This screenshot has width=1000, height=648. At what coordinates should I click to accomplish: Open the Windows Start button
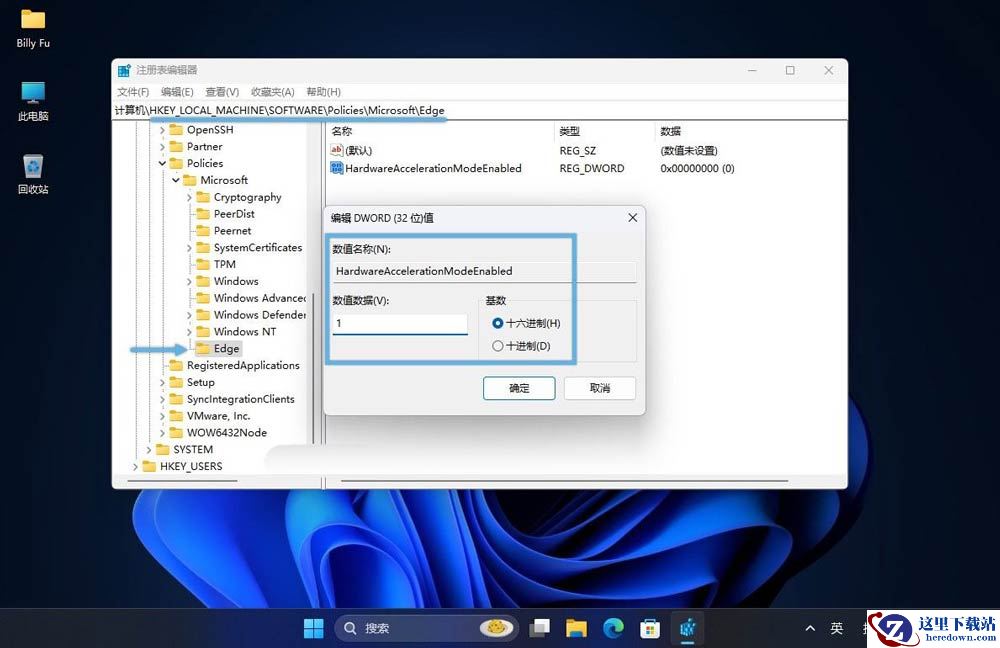point(313,628)
